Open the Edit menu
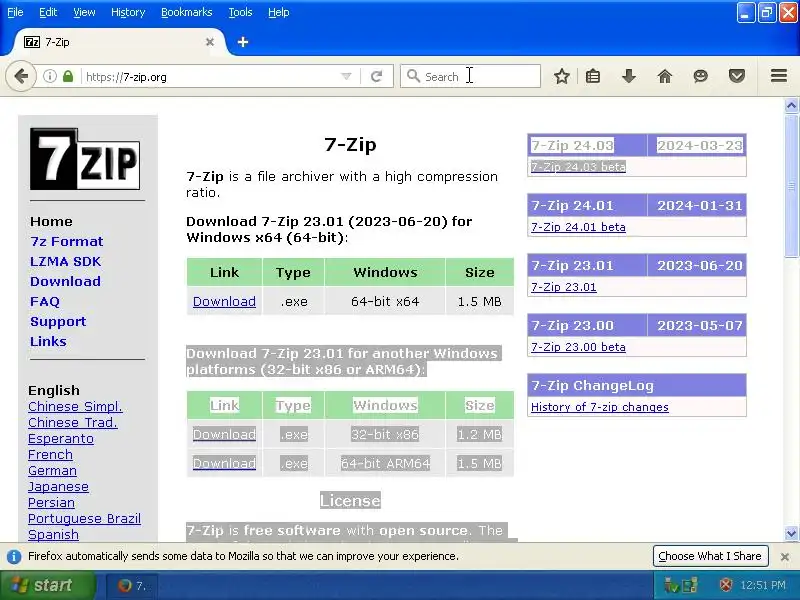The width and height of the screenshot is (800, 600). coord(47,12)
